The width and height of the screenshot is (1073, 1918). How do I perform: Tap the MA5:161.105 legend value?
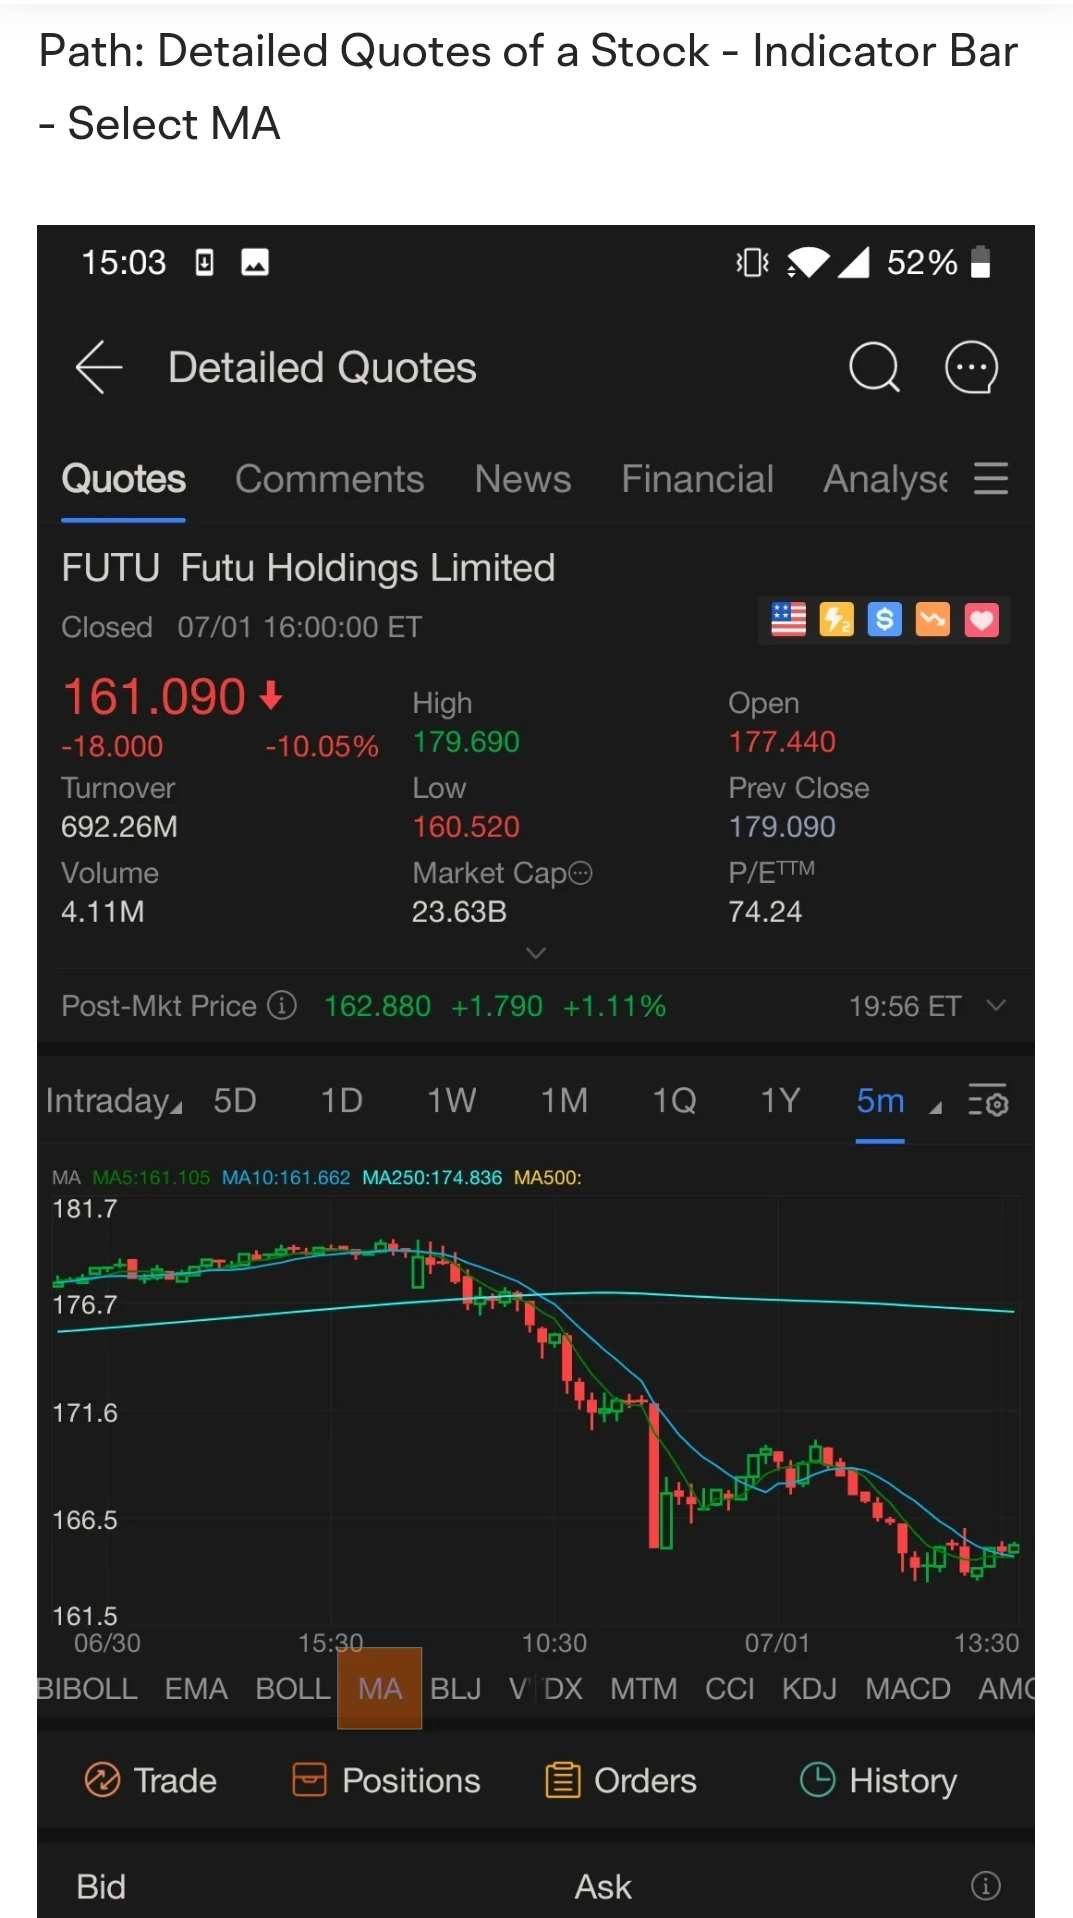click(x=151, y=1177)
